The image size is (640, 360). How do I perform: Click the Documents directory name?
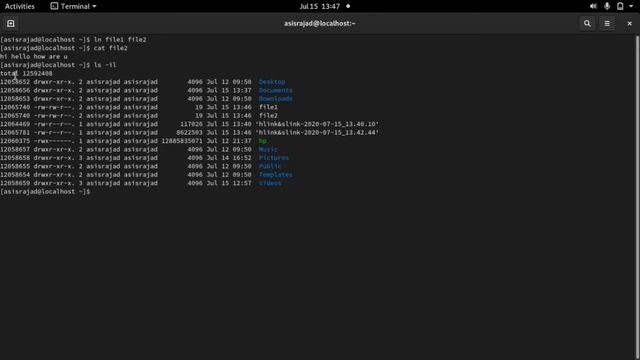tap(276, 90)
